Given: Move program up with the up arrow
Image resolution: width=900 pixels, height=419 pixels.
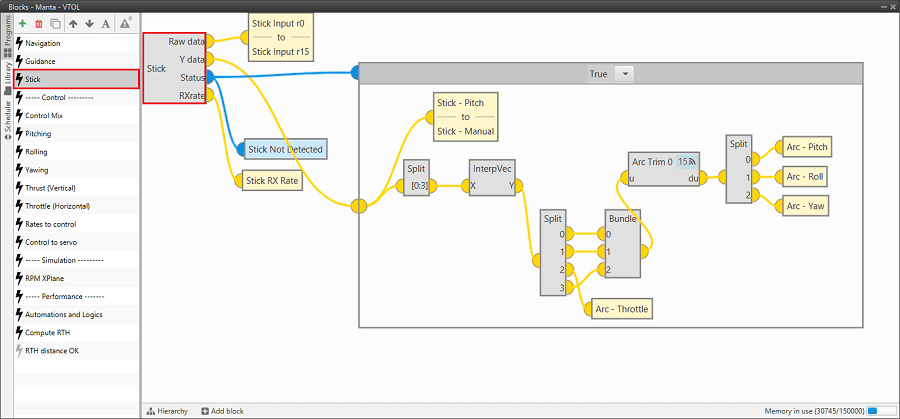Looking at the screenshot, I should pyautogui.click(x=73, y=23).
